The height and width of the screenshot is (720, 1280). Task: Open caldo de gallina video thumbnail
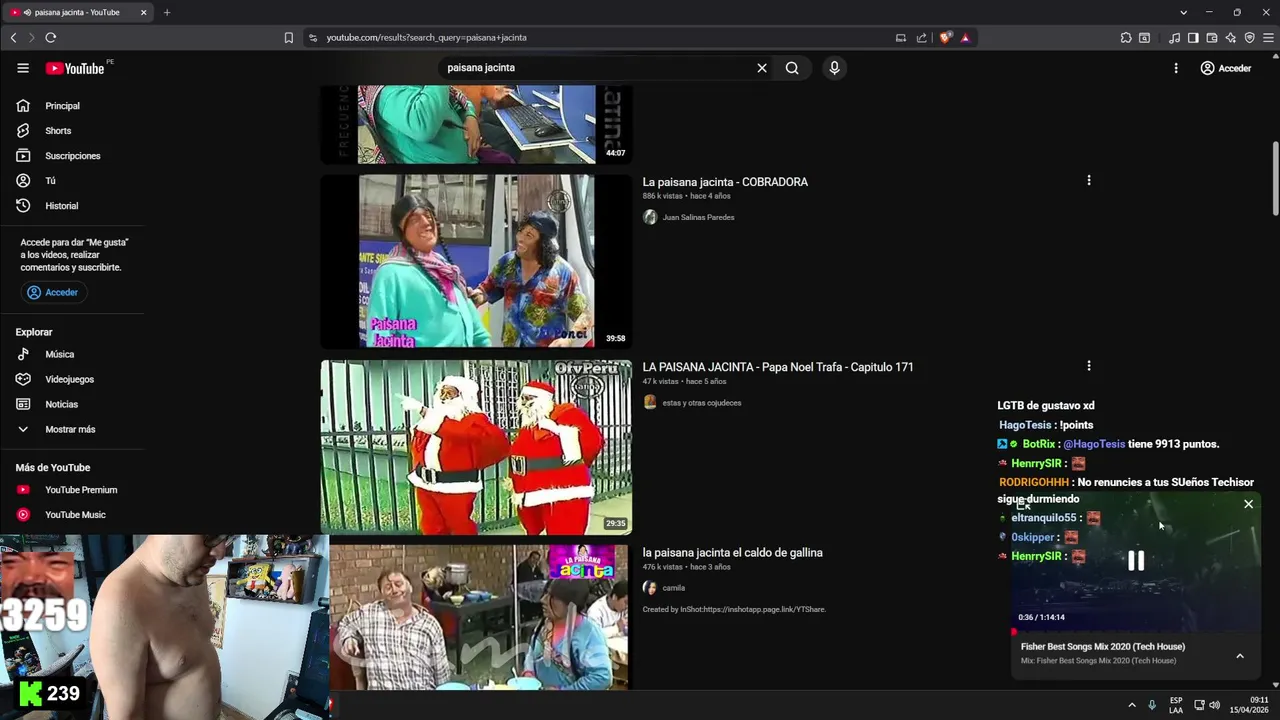[476, 617]
